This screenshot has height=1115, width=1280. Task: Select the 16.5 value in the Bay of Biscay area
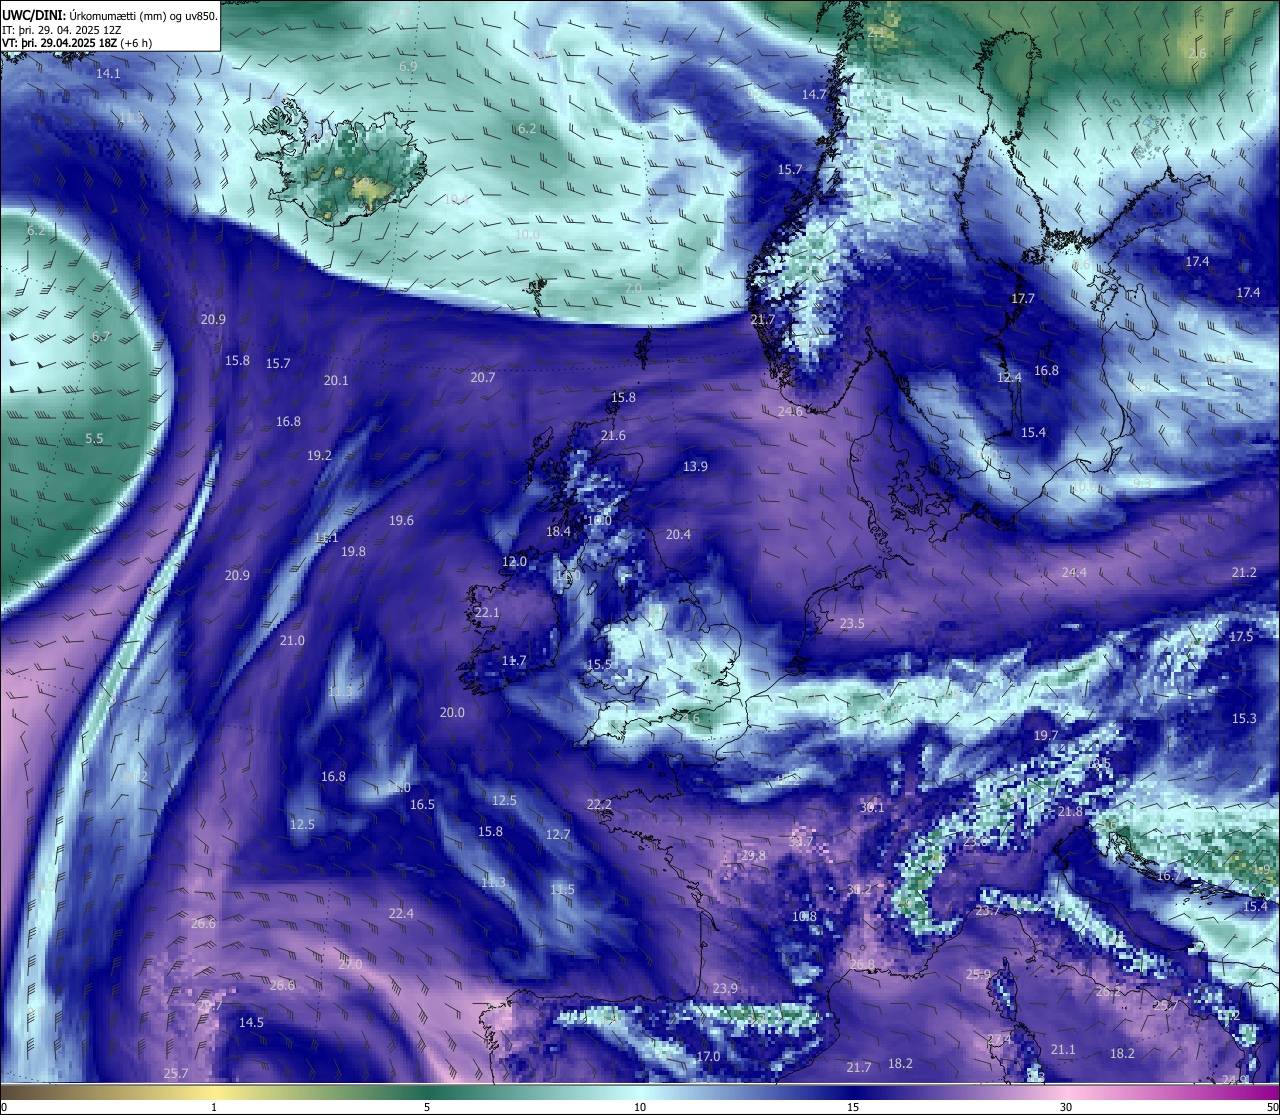(422, 804)
